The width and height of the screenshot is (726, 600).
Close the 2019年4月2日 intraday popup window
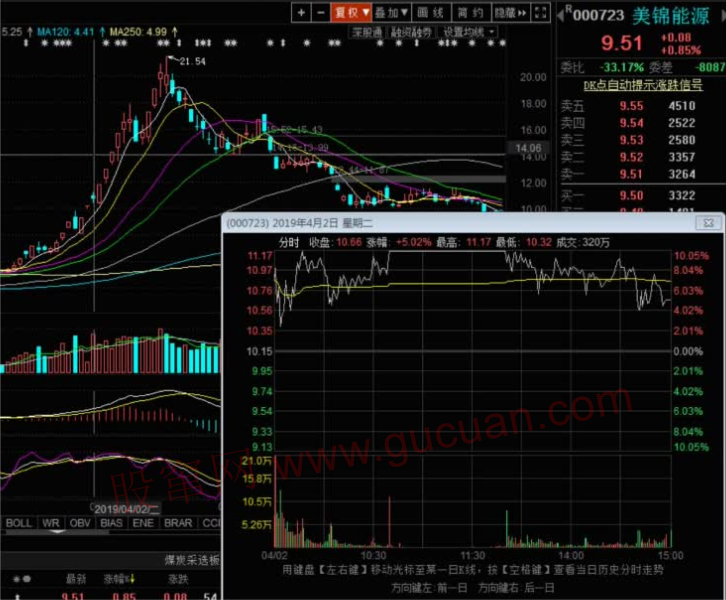[708, 223]
